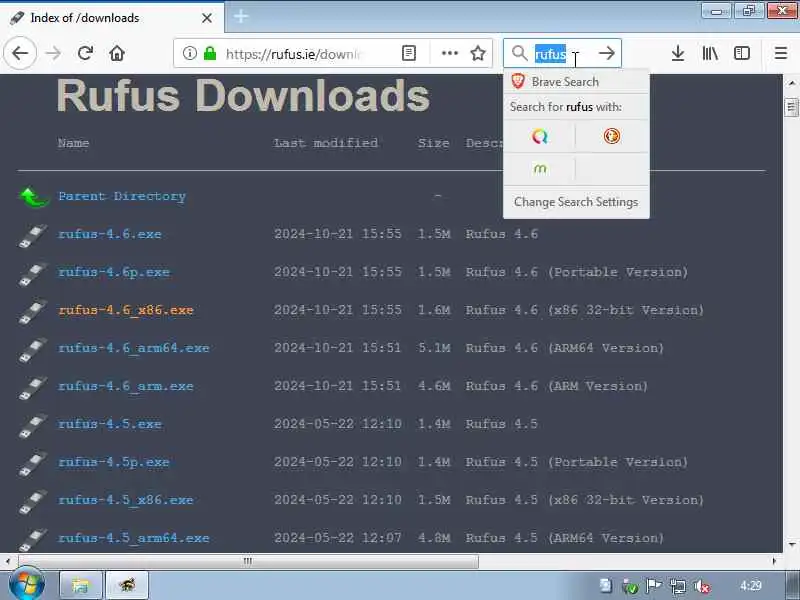Viewport: 800px width, 600px height.
Task: Close the Index of /downloads tab
Action: [207, 18]
